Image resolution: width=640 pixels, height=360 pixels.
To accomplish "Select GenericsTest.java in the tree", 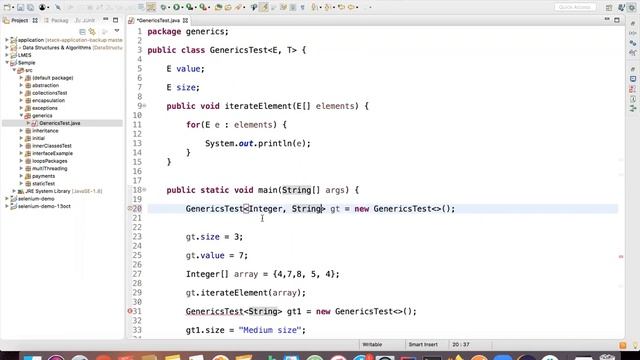I will [x=60, y=123].
